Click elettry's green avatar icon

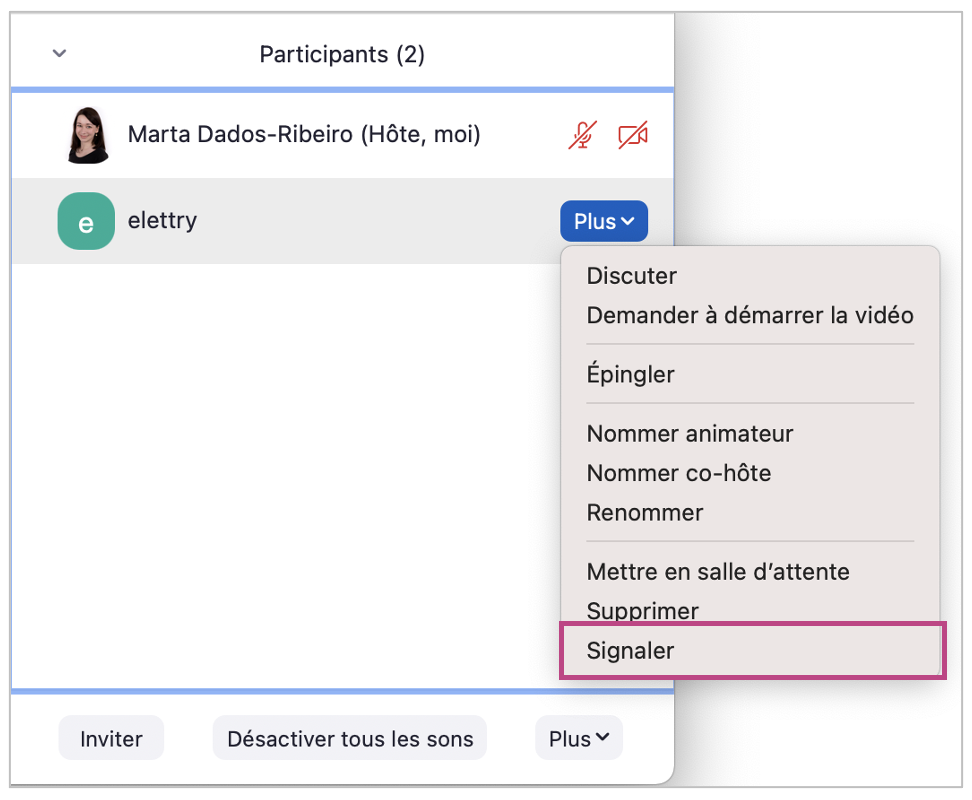click(x=86, y=221)
